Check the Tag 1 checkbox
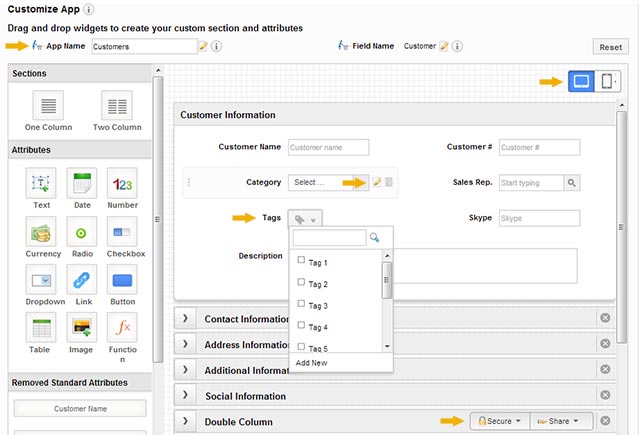The height and width of the screenshot is (435, 640). 302,262
